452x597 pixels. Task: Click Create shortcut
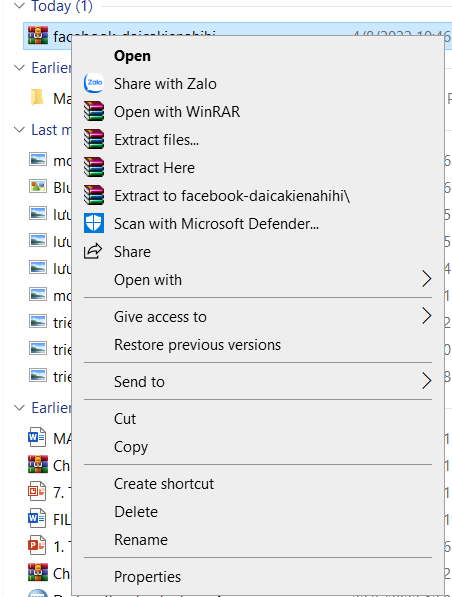click(x=164, y=484)
